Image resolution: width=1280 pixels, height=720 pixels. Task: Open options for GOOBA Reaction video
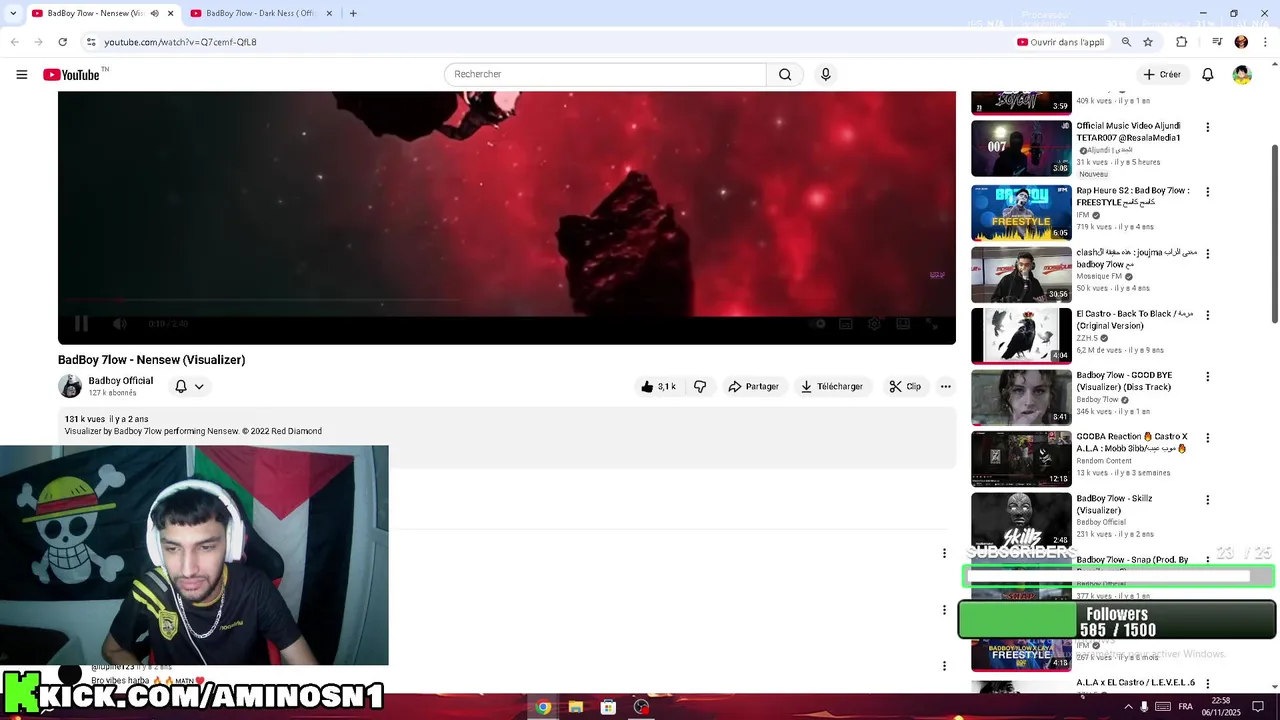click(1207, 438)
